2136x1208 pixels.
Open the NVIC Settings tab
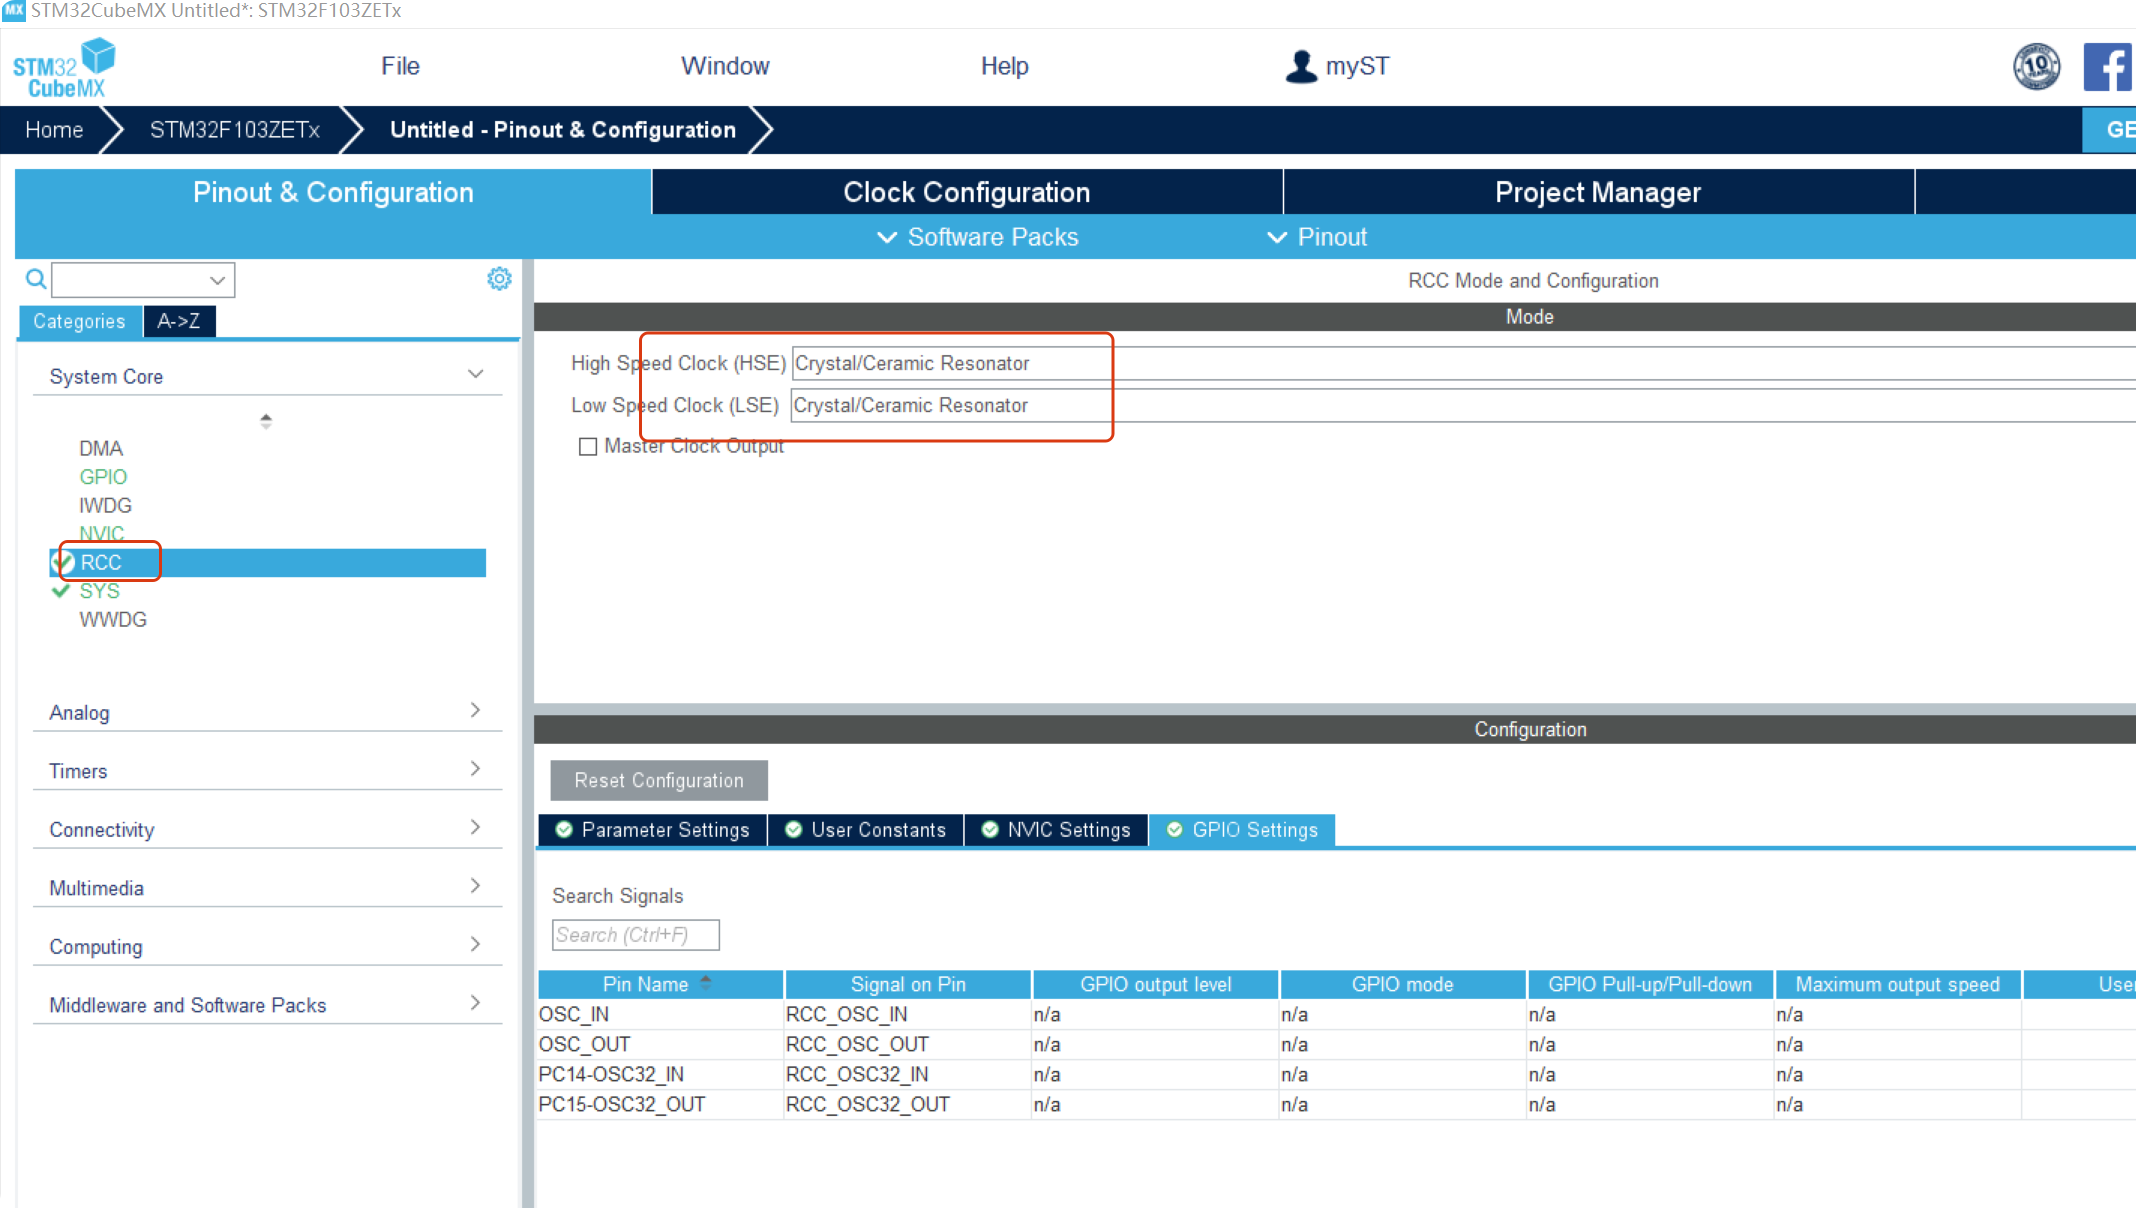tap(1057, 830)
